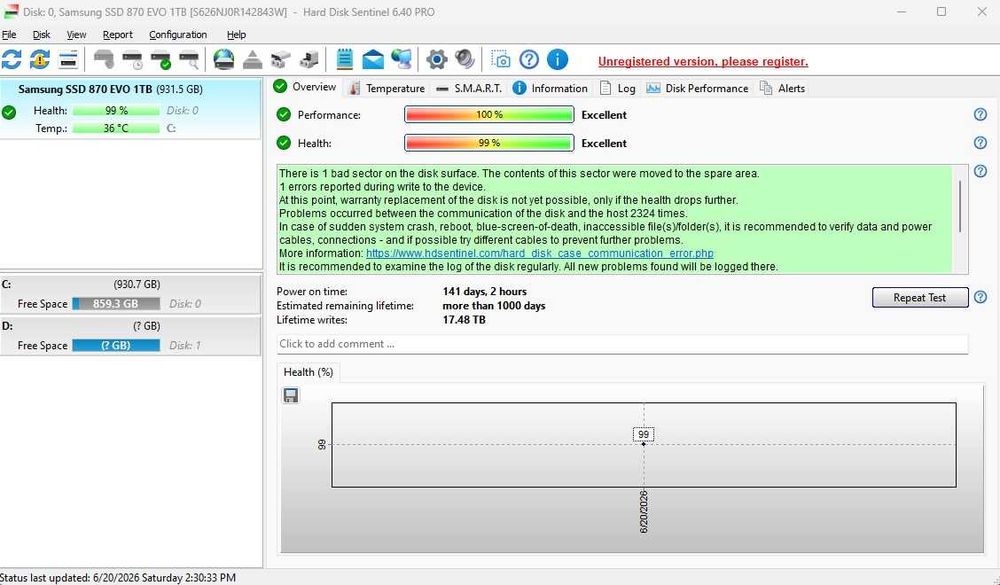Switch to the Overview tab
The width and height of the screenshot is (1000, 585).
tap(305, 87)
